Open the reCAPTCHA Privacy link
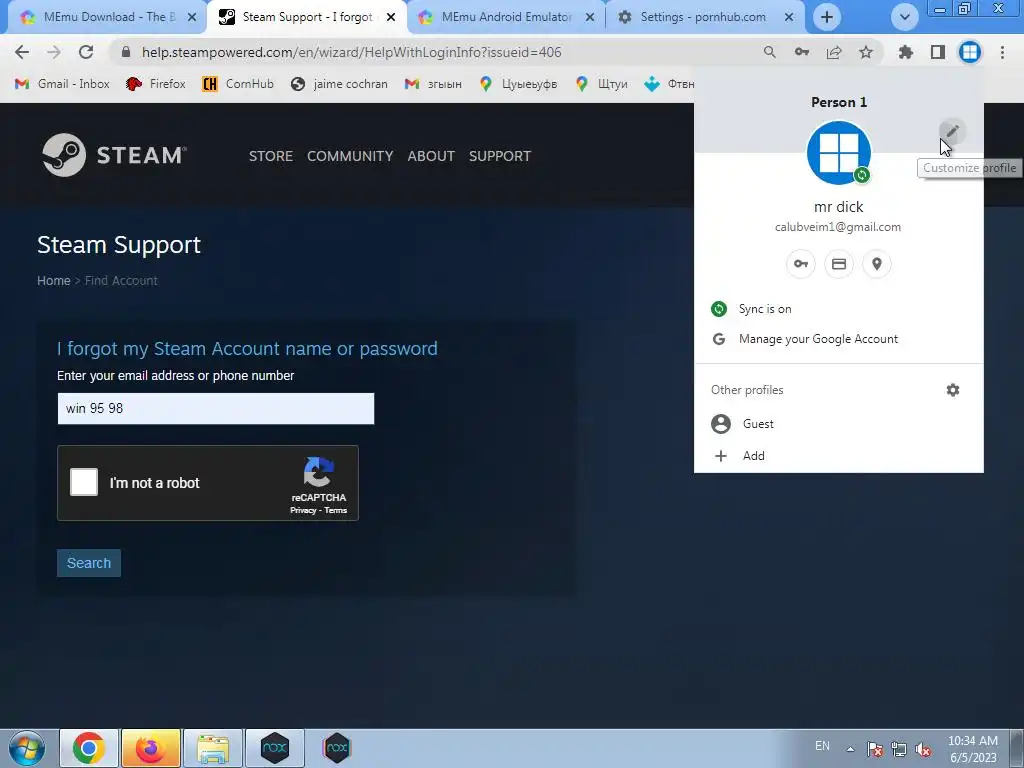The width and height of the screenshot is (1024, 768). tap(303, 511)
